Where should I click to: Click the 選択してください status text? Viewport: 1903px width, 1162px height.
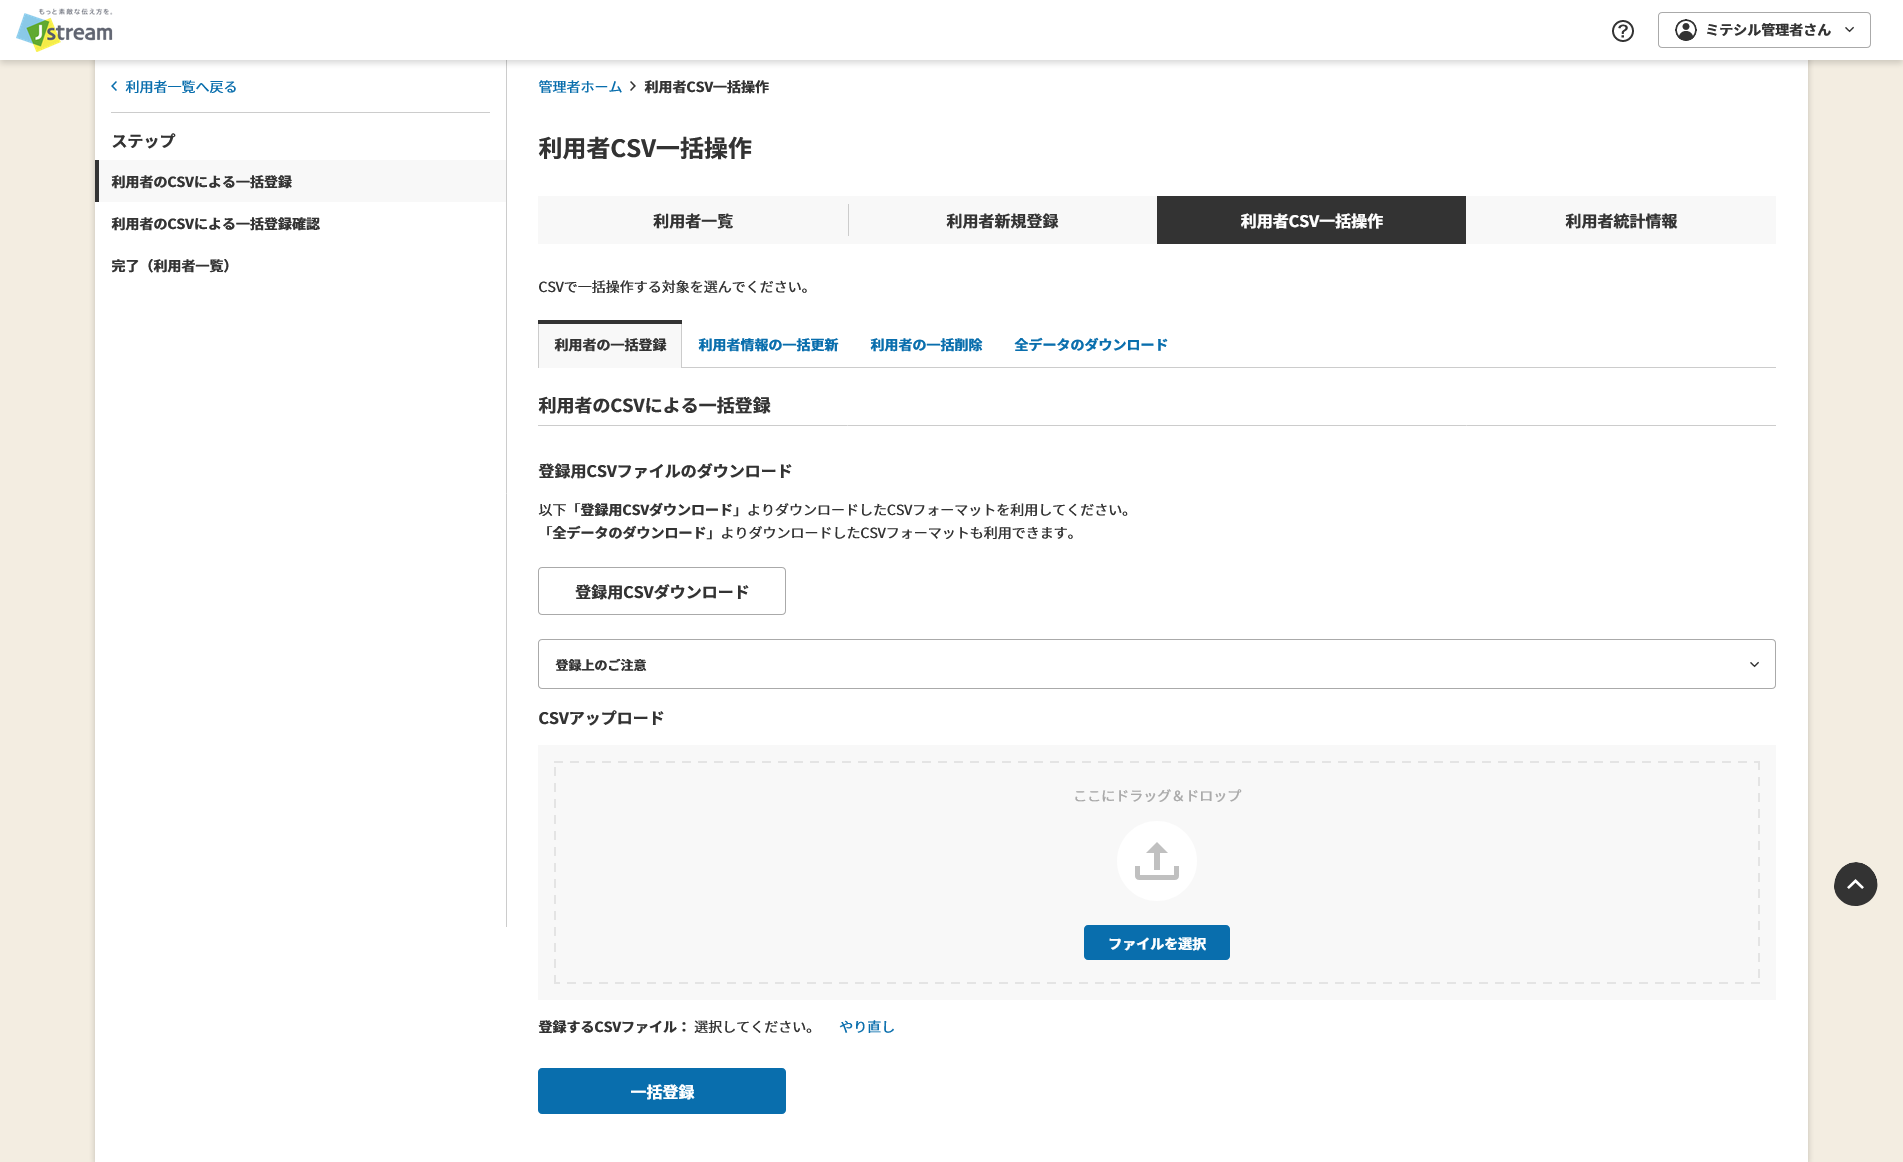[x=754, y=1027]
